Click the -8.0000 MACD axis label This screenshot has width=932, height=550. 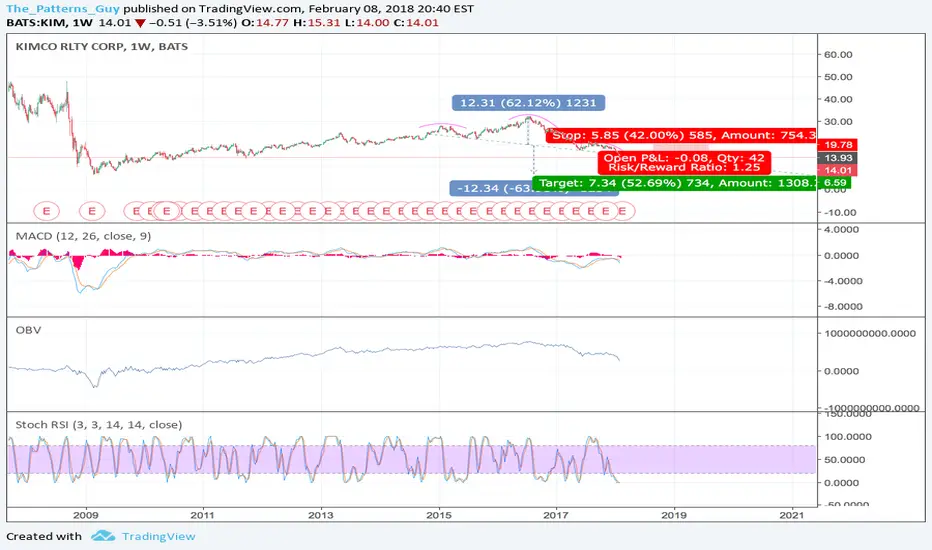point(843,307)
